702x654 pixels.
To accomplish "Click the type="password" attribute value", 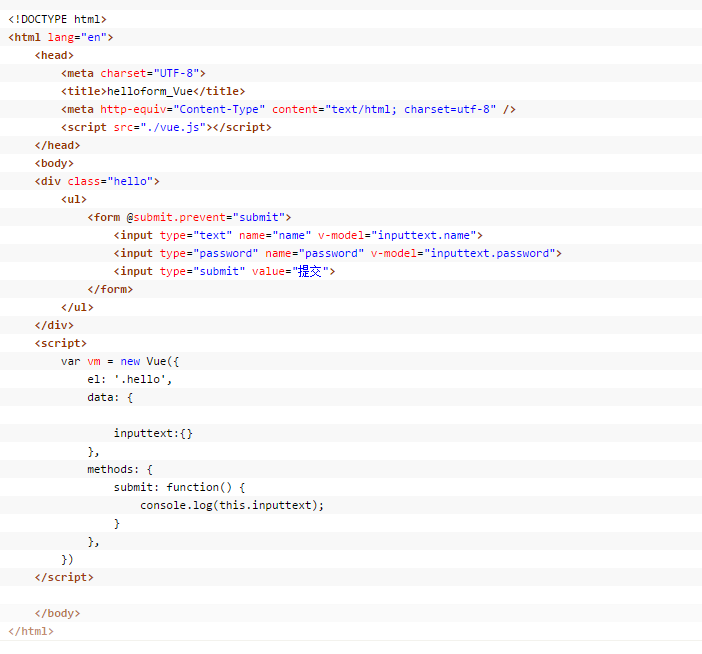I will (226, 253).
